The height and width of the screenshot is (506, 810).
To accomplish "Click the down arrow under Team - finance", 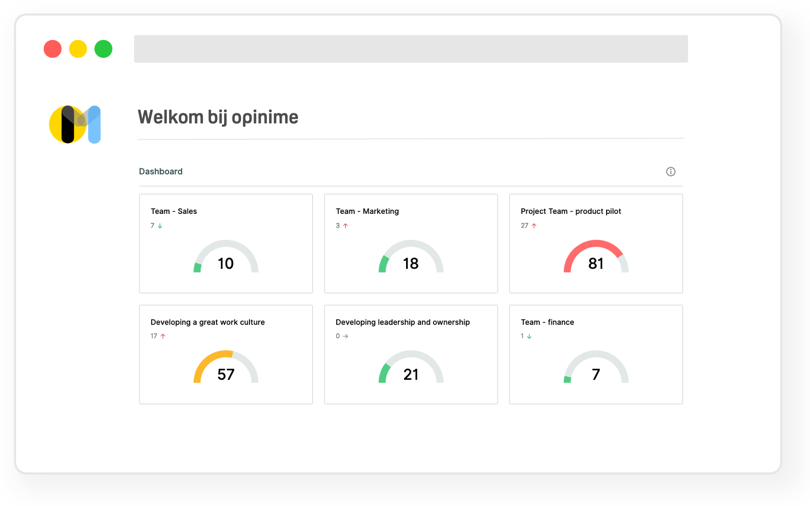I will 529,337.
